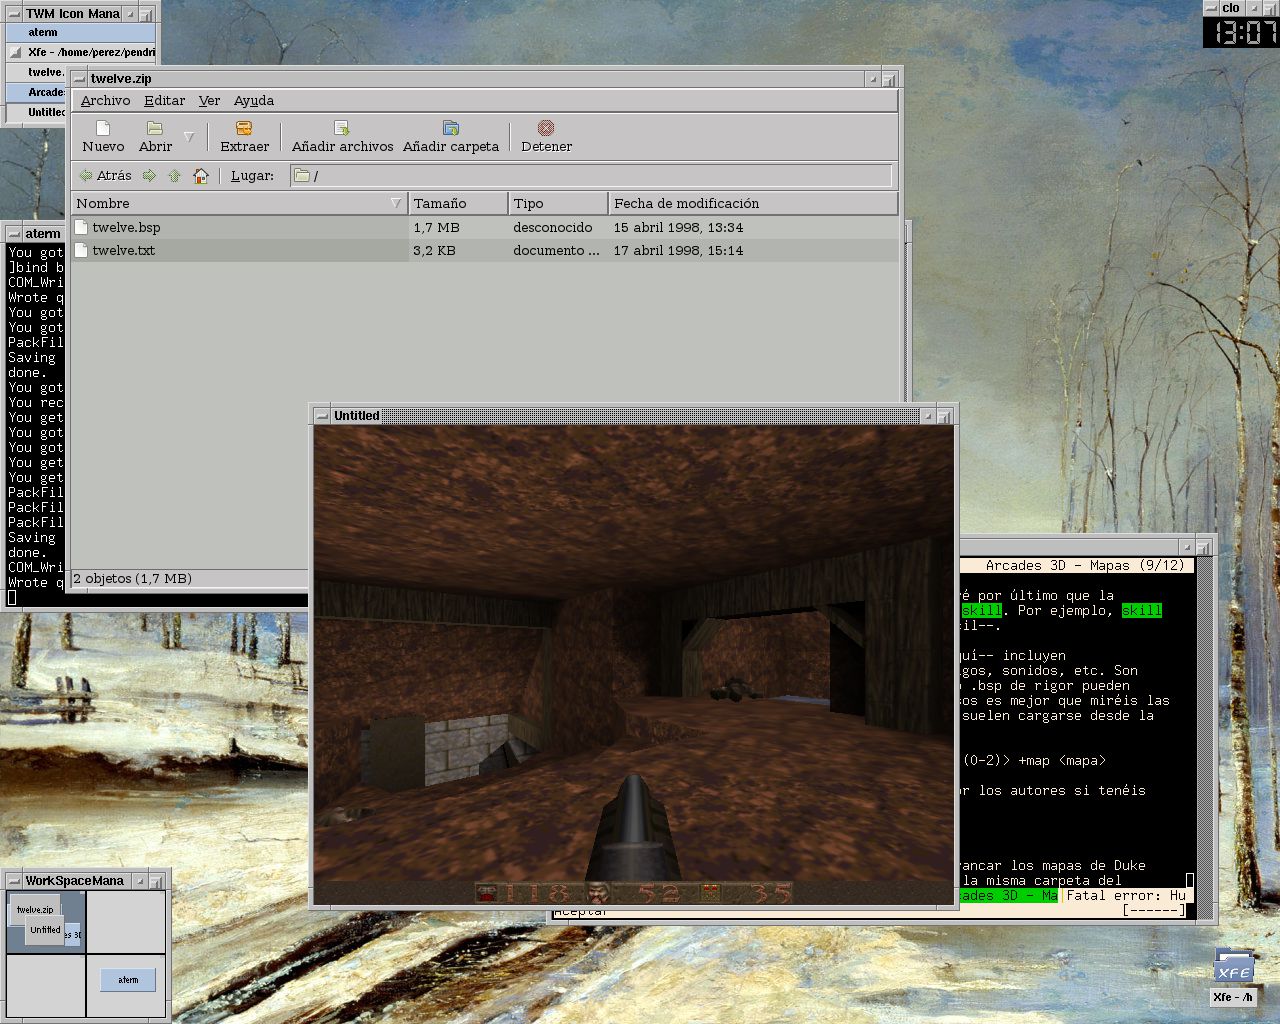
Task: Select the twelve.zip thumbnail in WorkSpace Manager
Action: click(35, 909)
